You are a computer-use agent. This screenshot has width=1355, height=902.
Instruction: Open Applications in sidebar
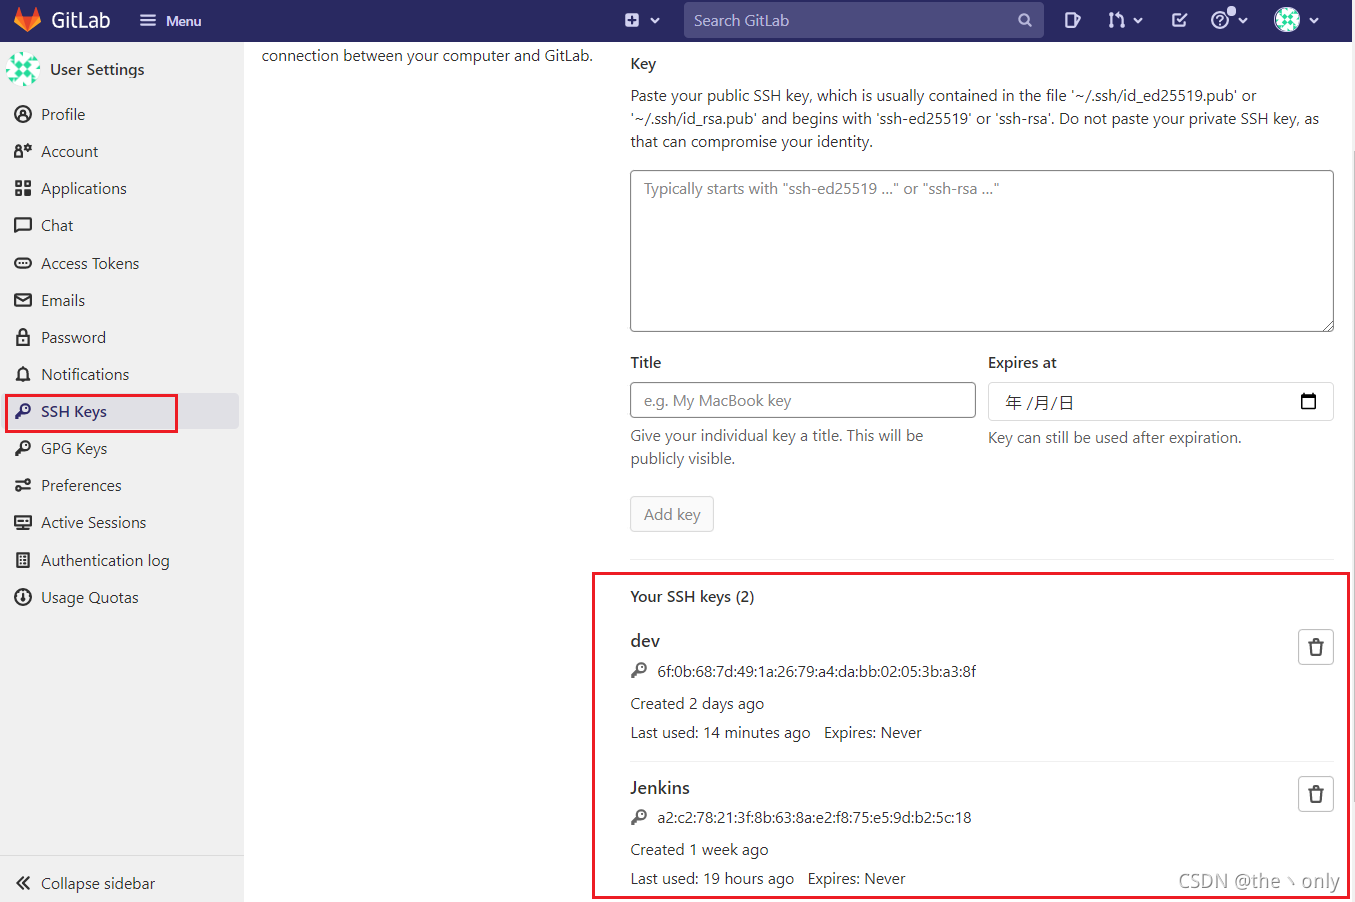click(x=121, y=188)
